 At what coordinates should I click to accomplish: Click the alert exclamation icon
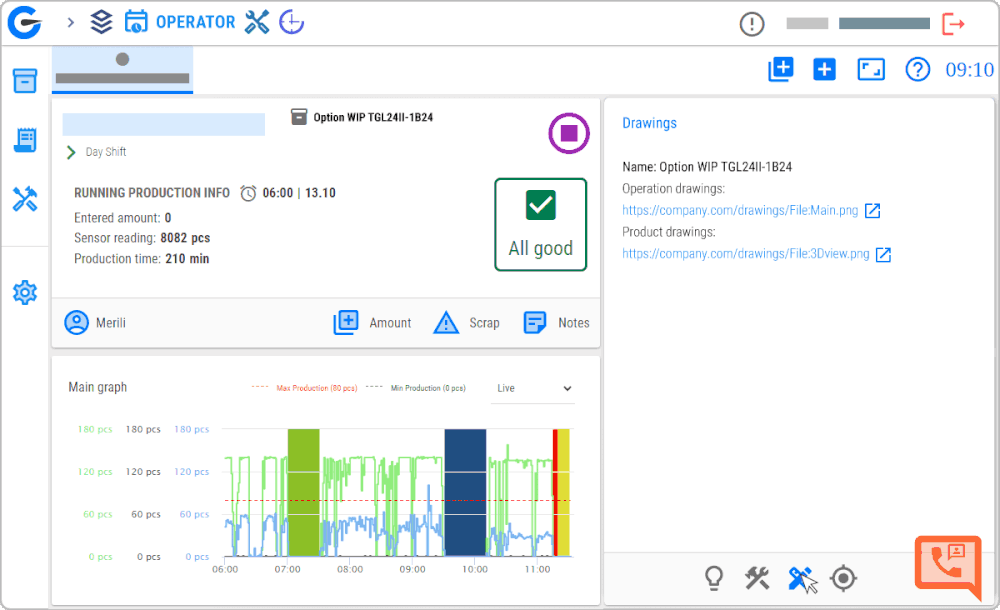click(x=752, y=24)
